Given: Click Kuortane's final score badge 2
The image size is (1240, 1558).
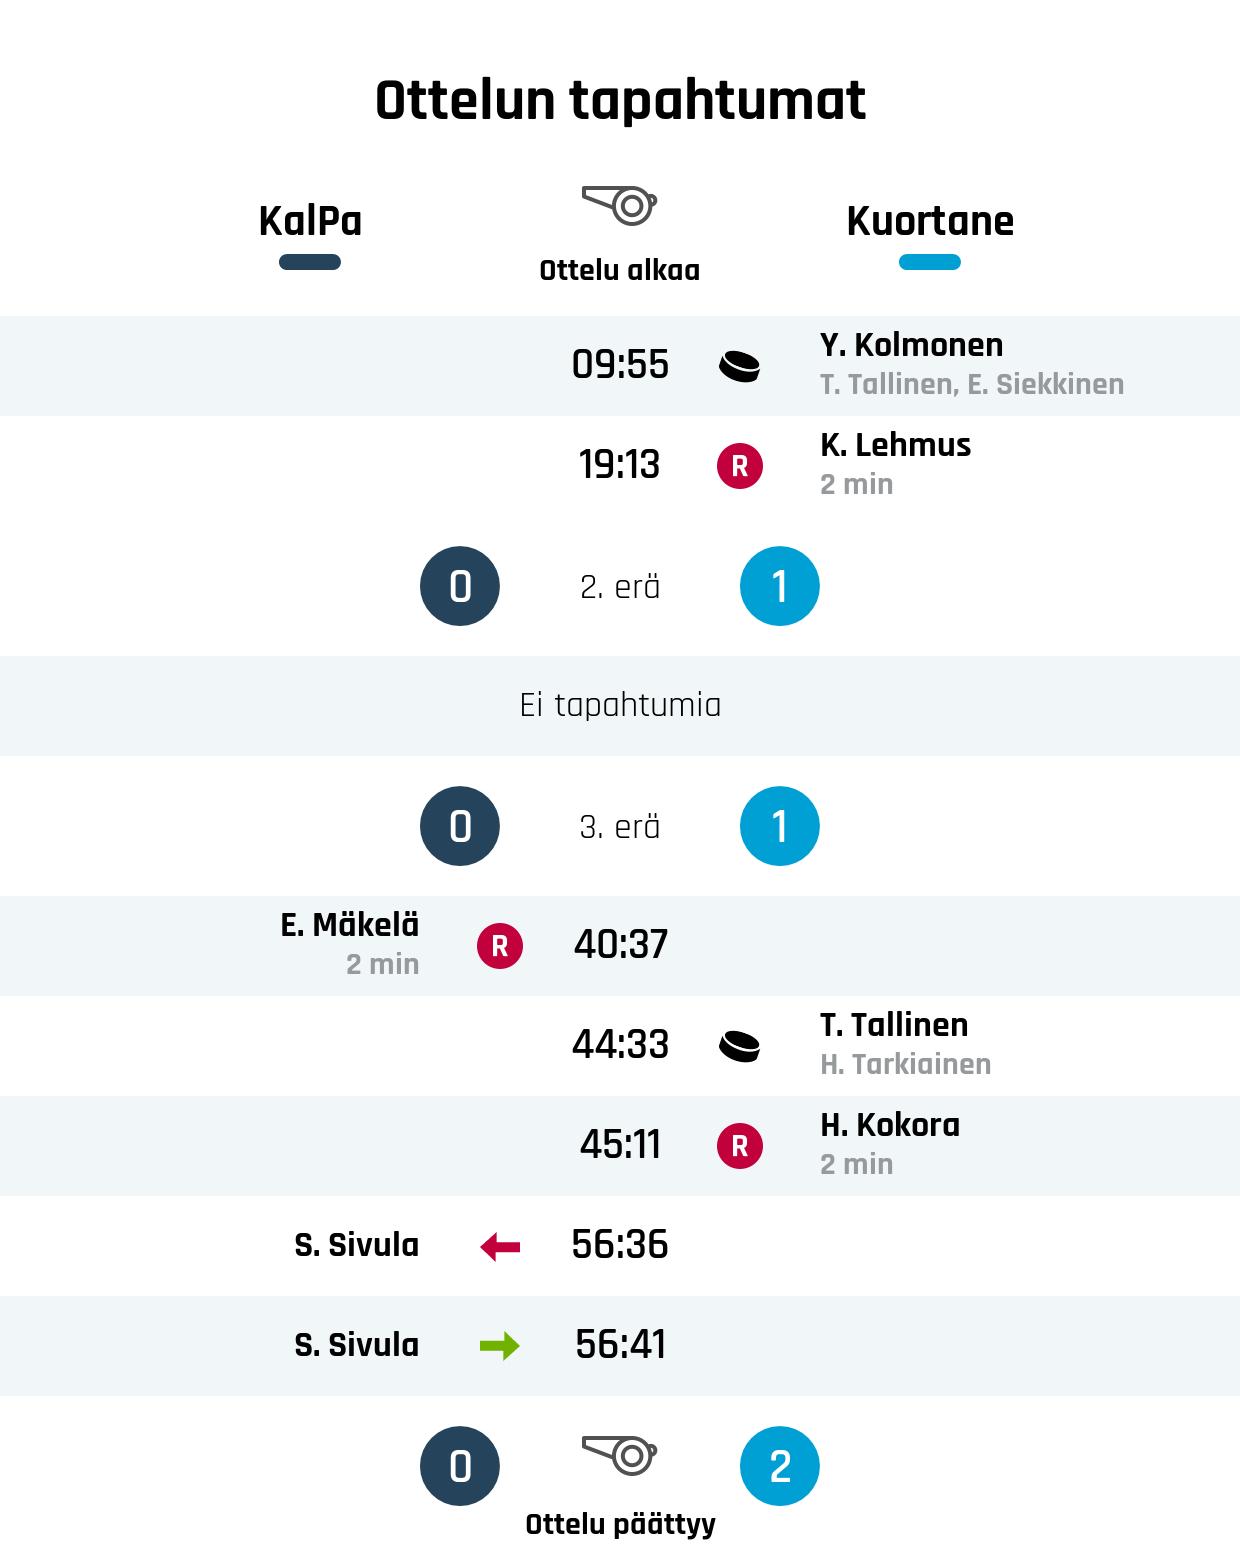Looking at the screenshot, I should (780, 1466).
